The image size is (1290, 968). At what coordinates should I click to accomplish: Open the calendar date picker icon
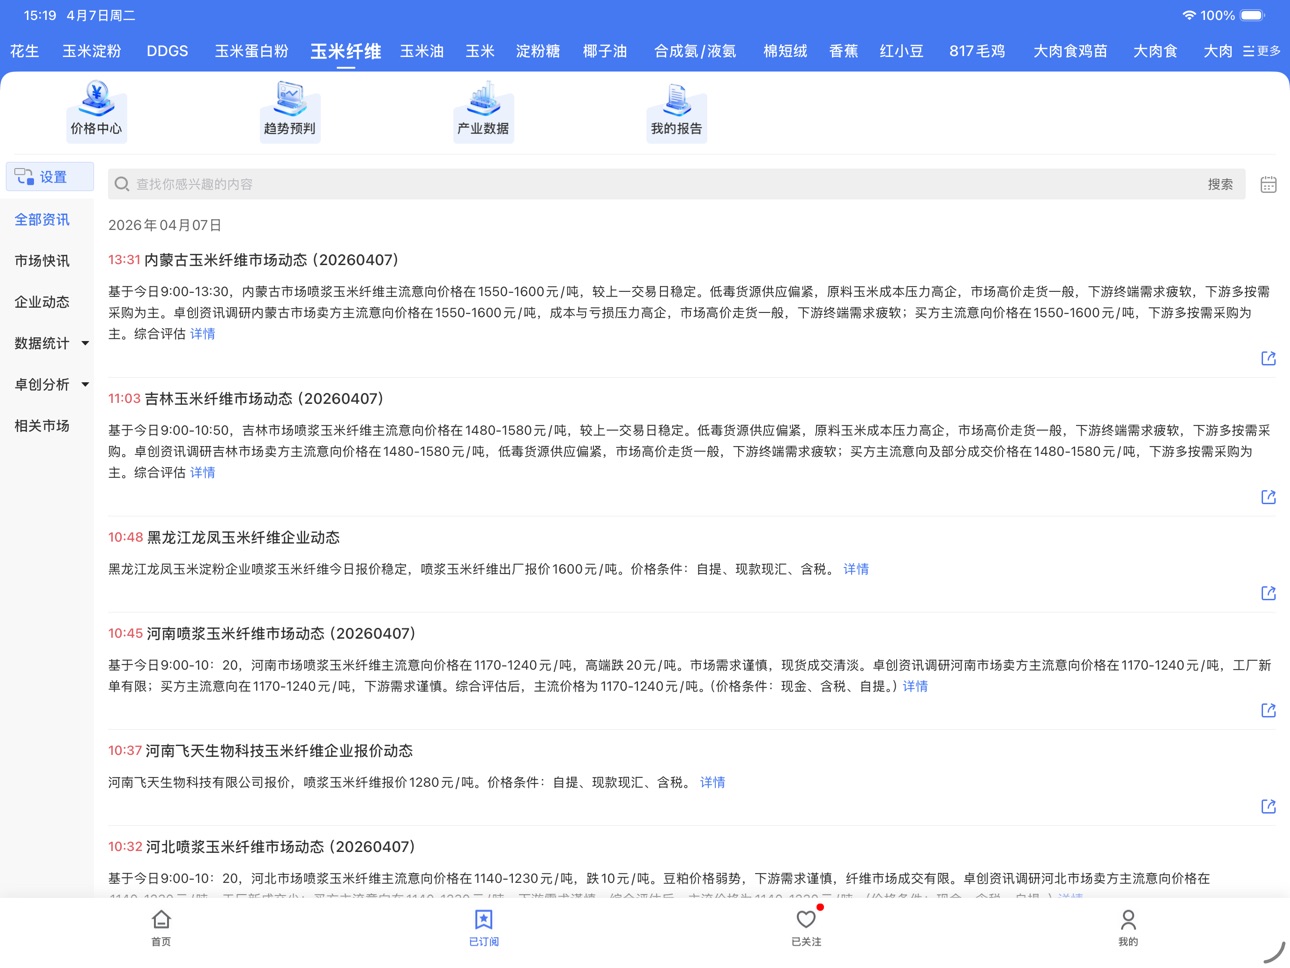click(x=1268, y=184)
